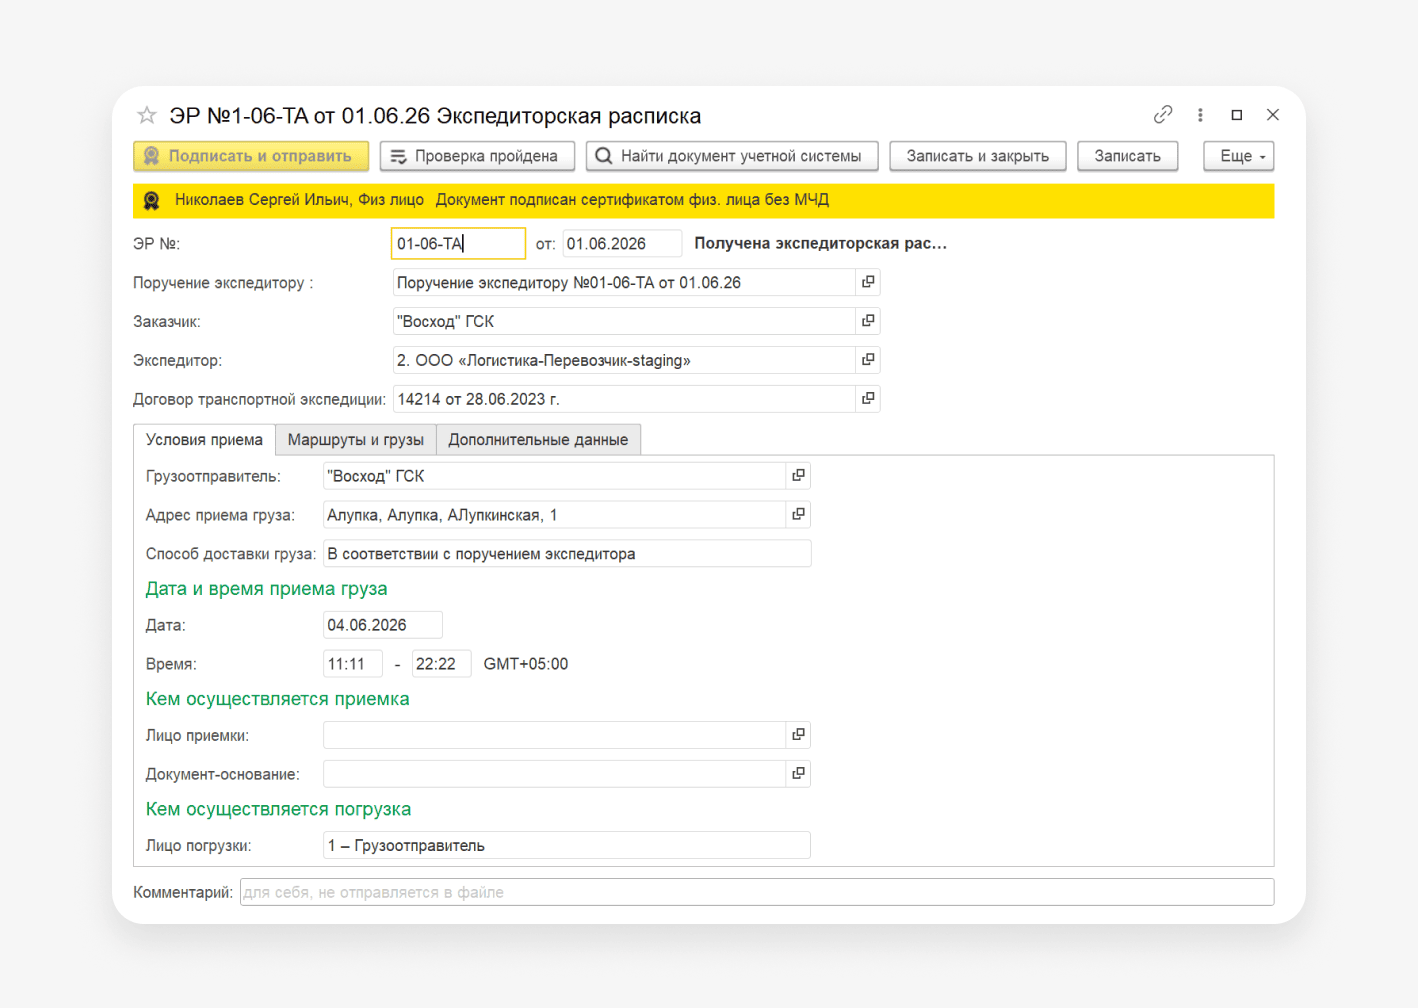
Task: Click the Экспедитор field
Action: tap(624, 361)
